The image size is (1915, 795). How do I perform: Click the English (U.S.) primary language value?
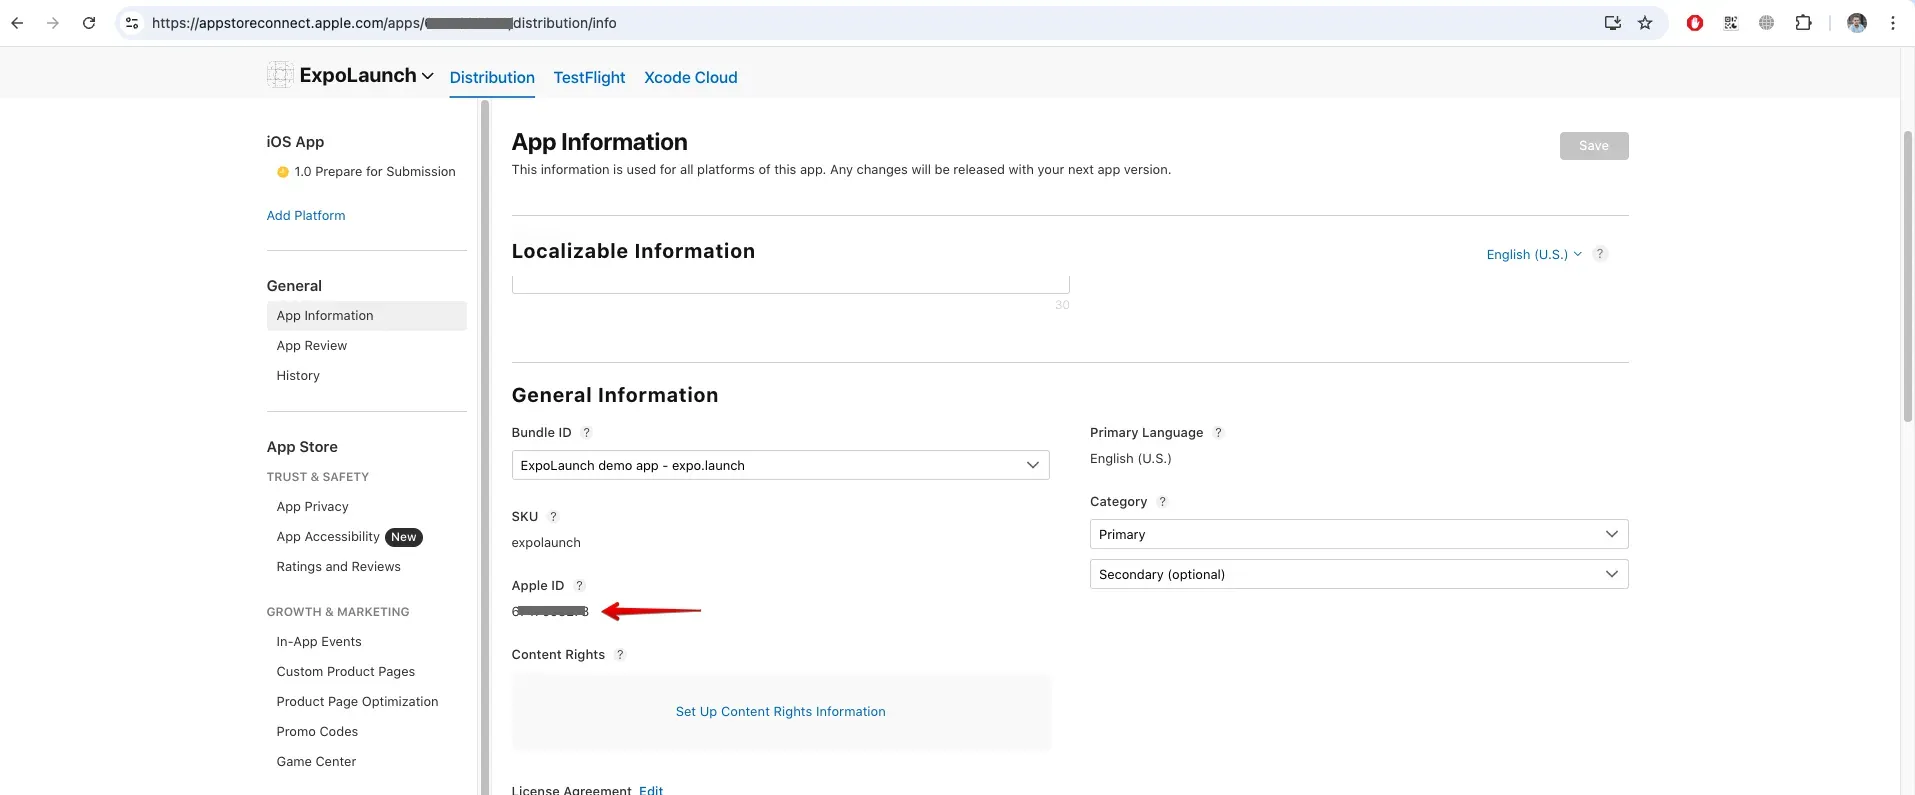[x=1131, y=459]
